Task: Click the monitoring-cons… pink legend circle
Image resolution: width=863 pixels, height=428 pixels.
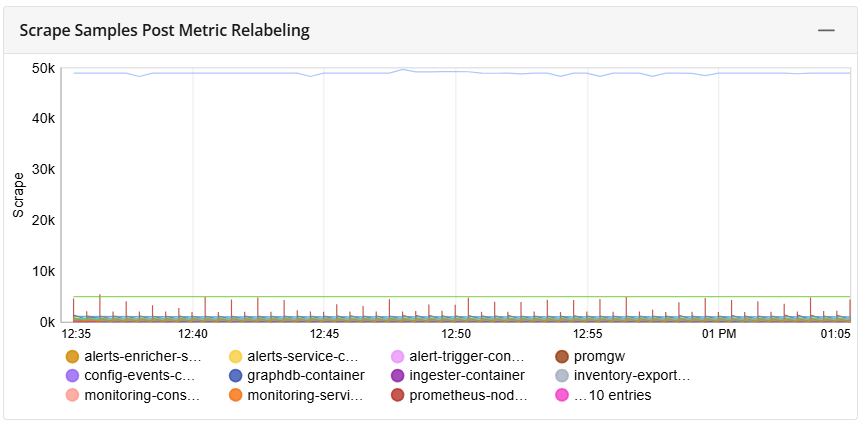Action: coord(72,395)
